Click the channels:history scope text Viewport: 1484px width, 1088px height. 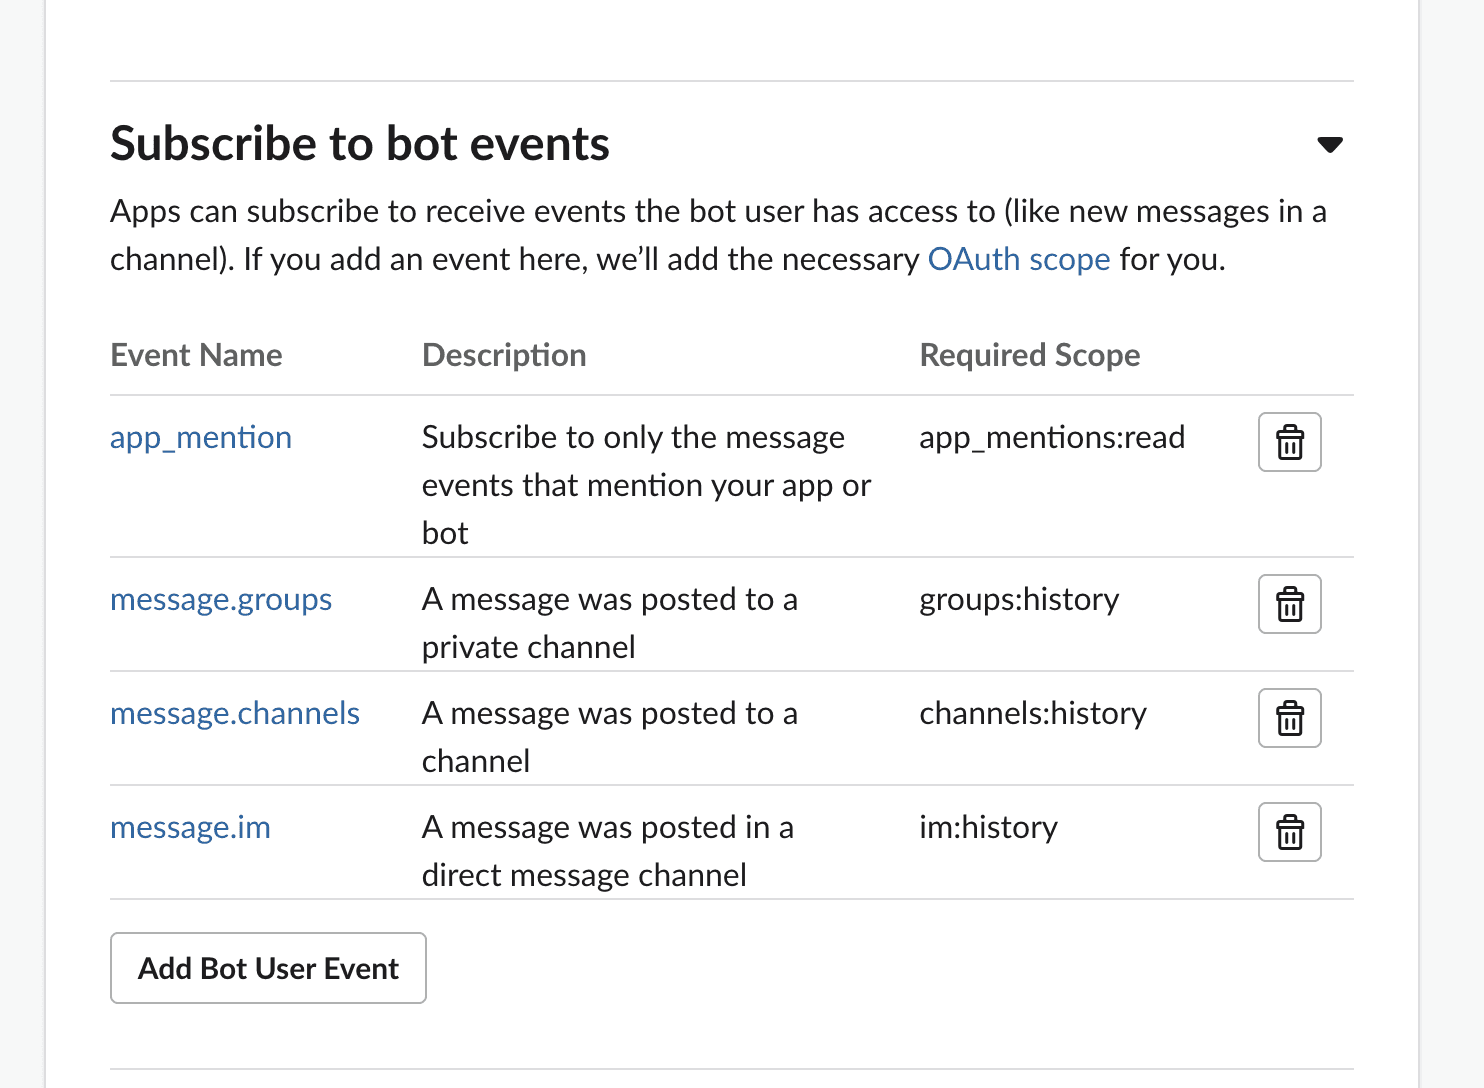point(1033,714)
